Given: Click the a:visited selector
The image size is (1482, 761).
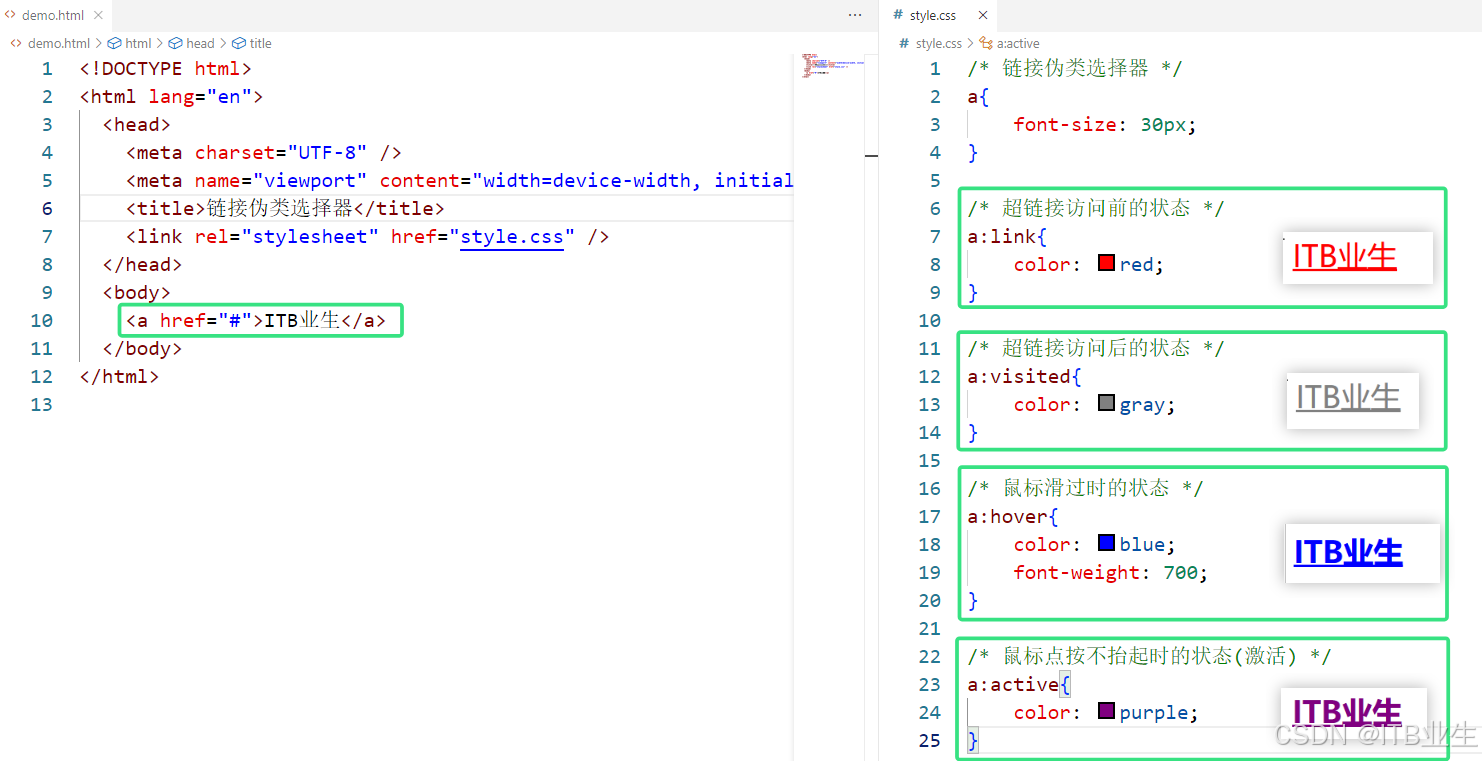Looking at the screenshot, I should click(x=1019, y=377).
